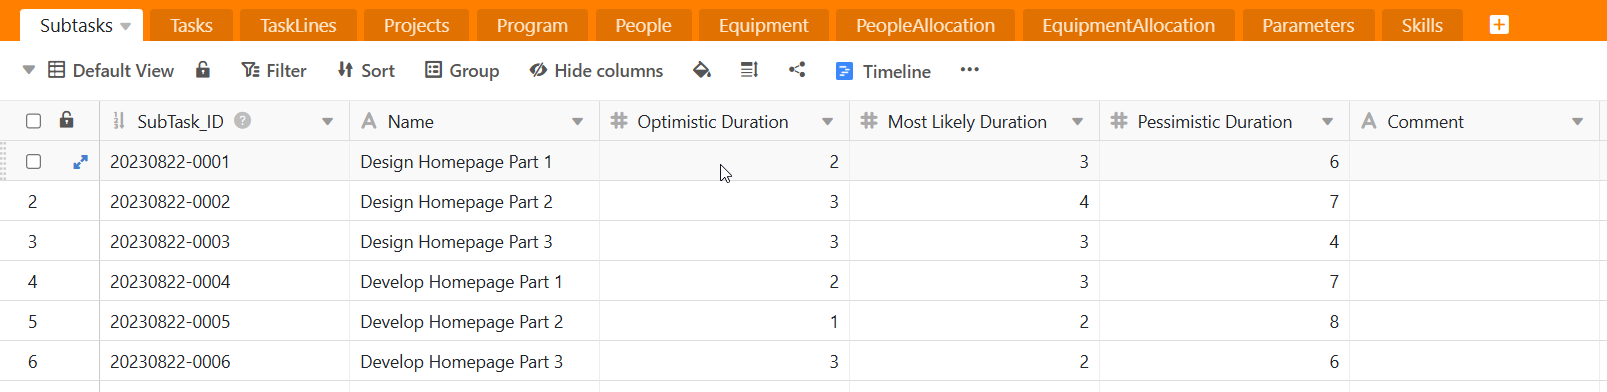Select Pessimistic Duration value 8
Image resolution: width=1607 pixels, height=392 pixels.
1224,321
